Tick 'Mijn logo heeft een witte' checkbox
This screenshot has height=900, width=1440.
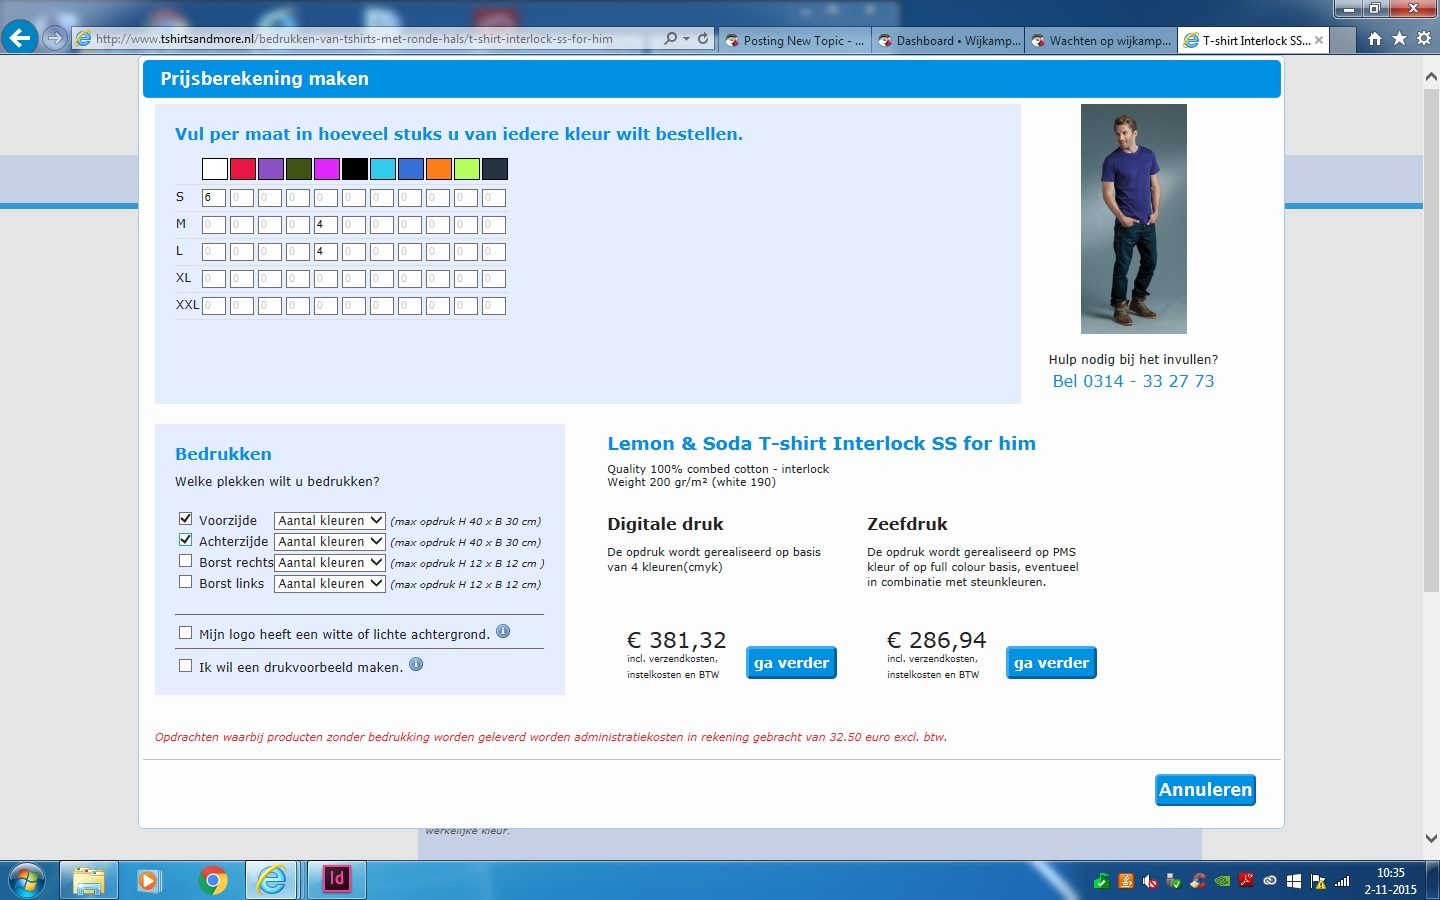tap(185, 632)
